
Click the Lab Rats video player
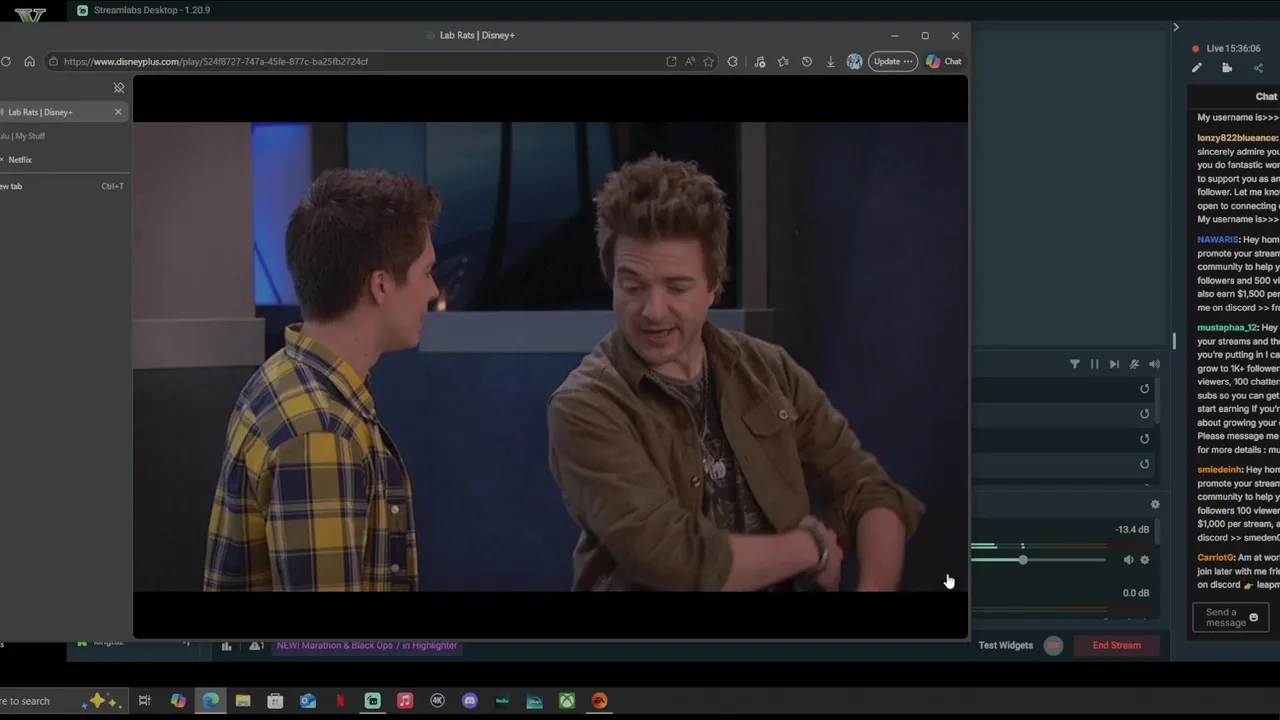pyautogui.click(x=550, y=357)
